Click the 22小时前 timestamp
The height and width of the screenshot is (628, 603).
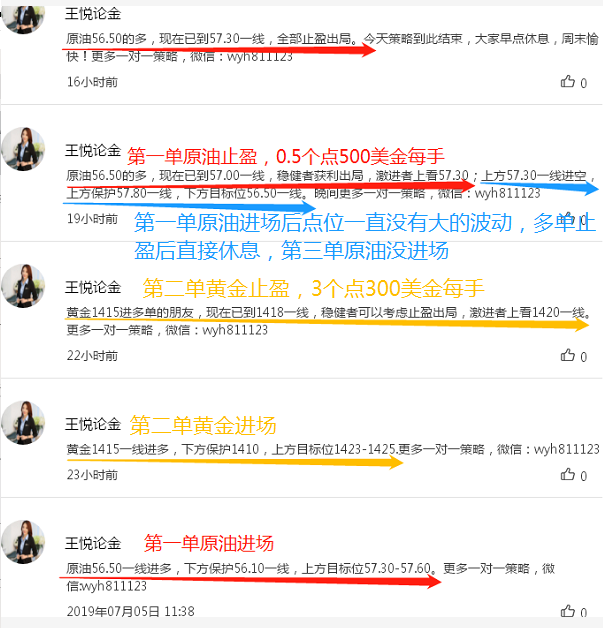92,356
